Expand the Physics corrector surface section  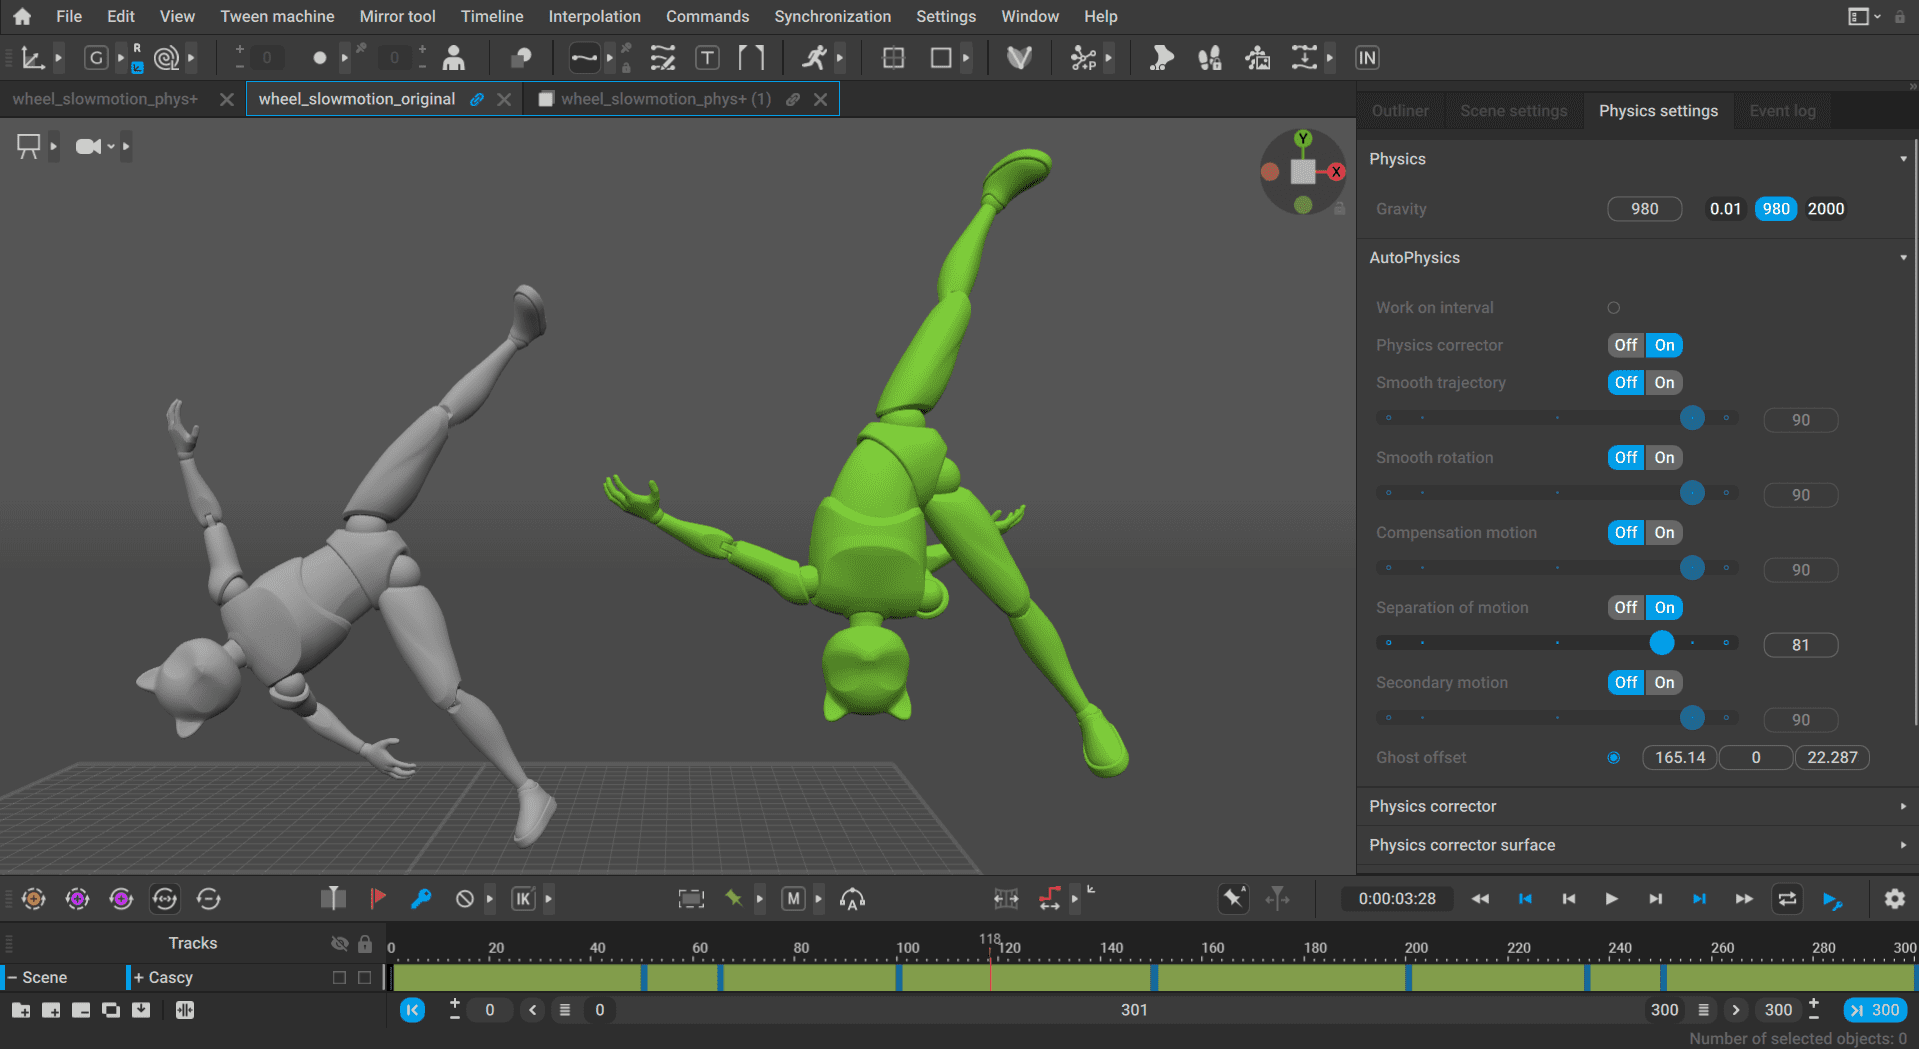point(1903,845)
